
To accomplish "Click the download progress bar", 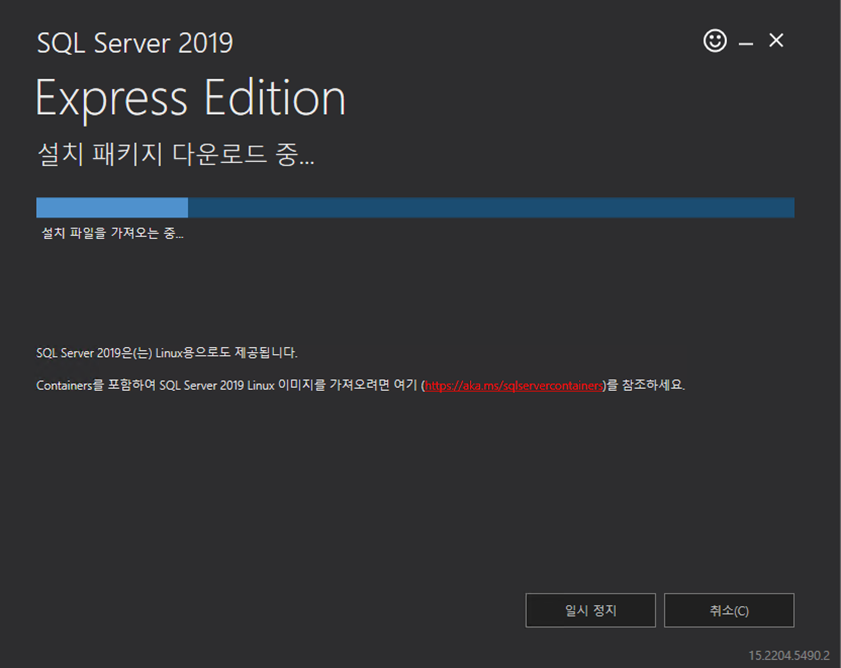I will point(415,208).
